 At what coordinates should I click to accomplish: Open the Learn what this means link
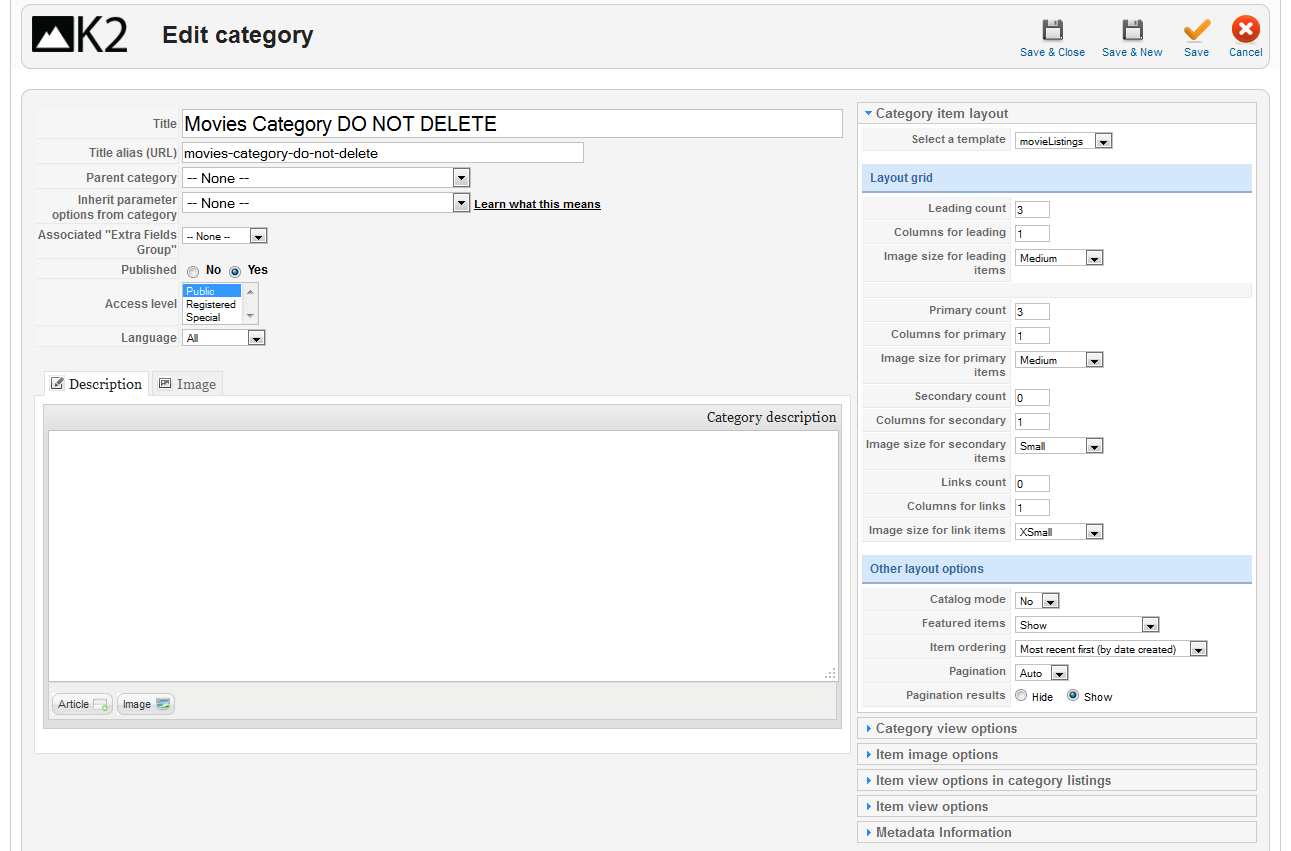pyautogui.click(x=537, y=204)
